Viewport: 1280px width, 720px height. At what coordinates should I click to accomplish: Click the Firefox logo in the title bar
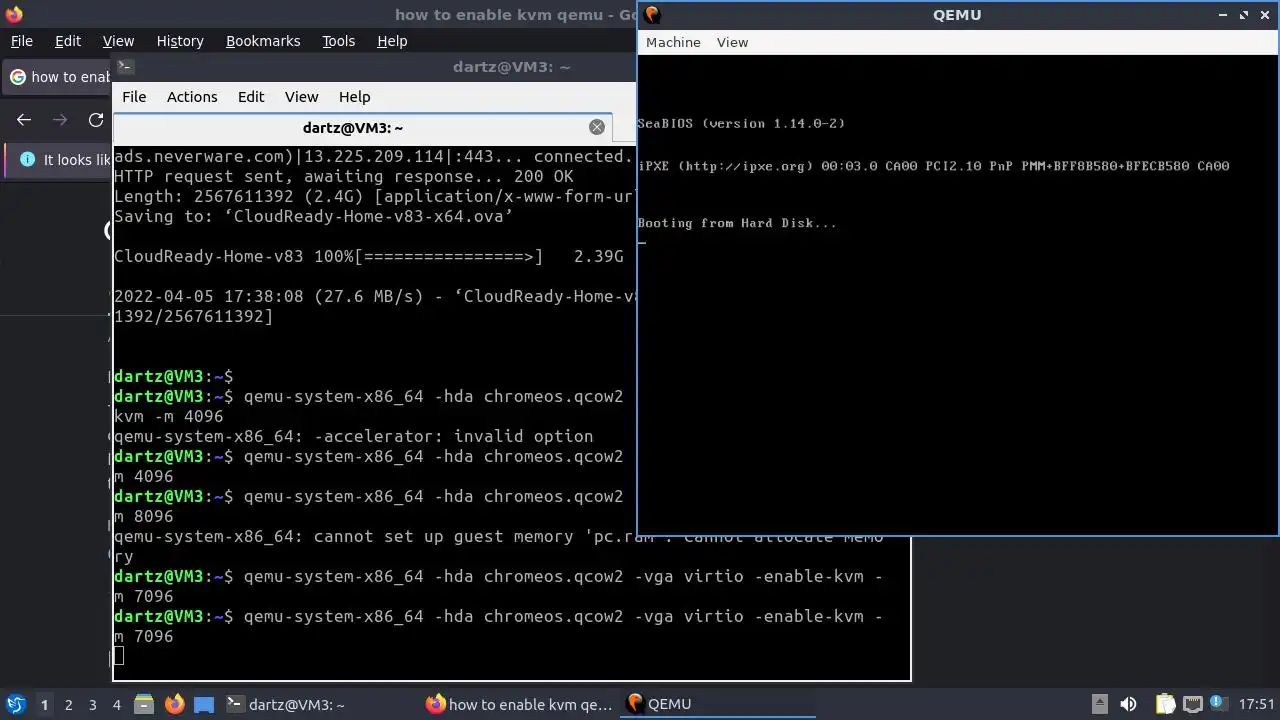point(13,14)
